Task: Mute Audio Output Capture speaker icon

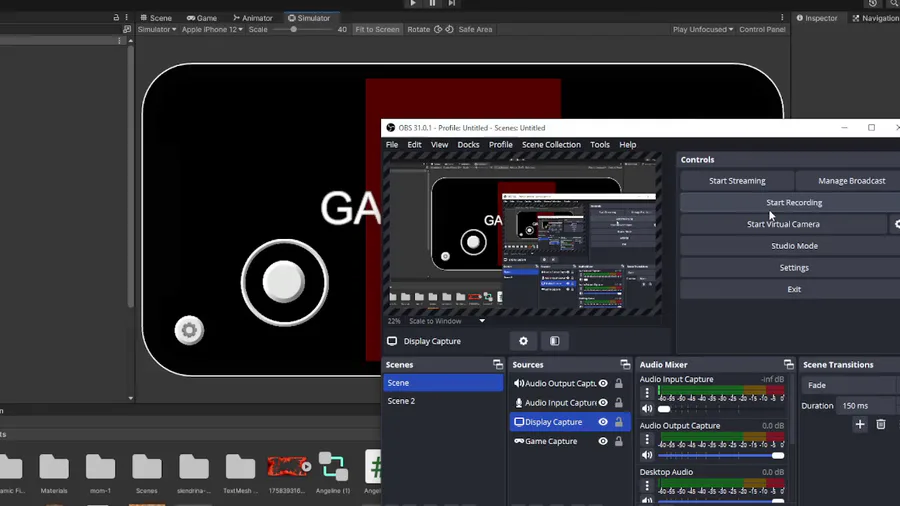Action: (647, 455)
